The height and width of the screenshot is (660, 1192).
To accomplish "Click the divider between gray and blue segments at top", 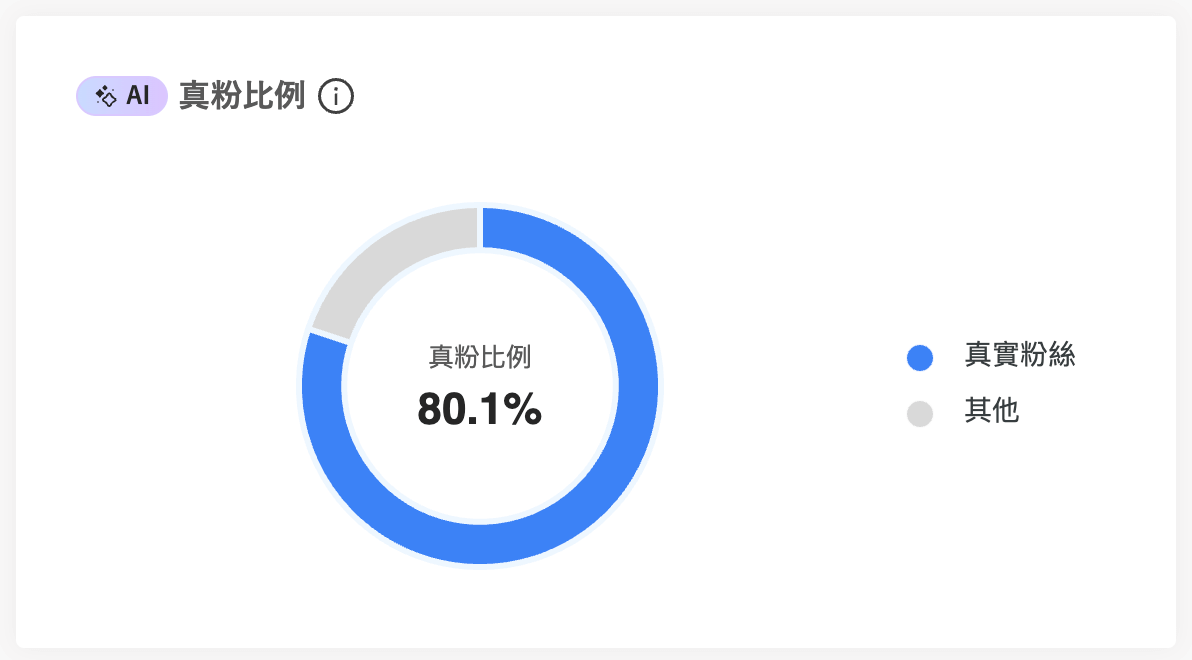I will (480, 227).
